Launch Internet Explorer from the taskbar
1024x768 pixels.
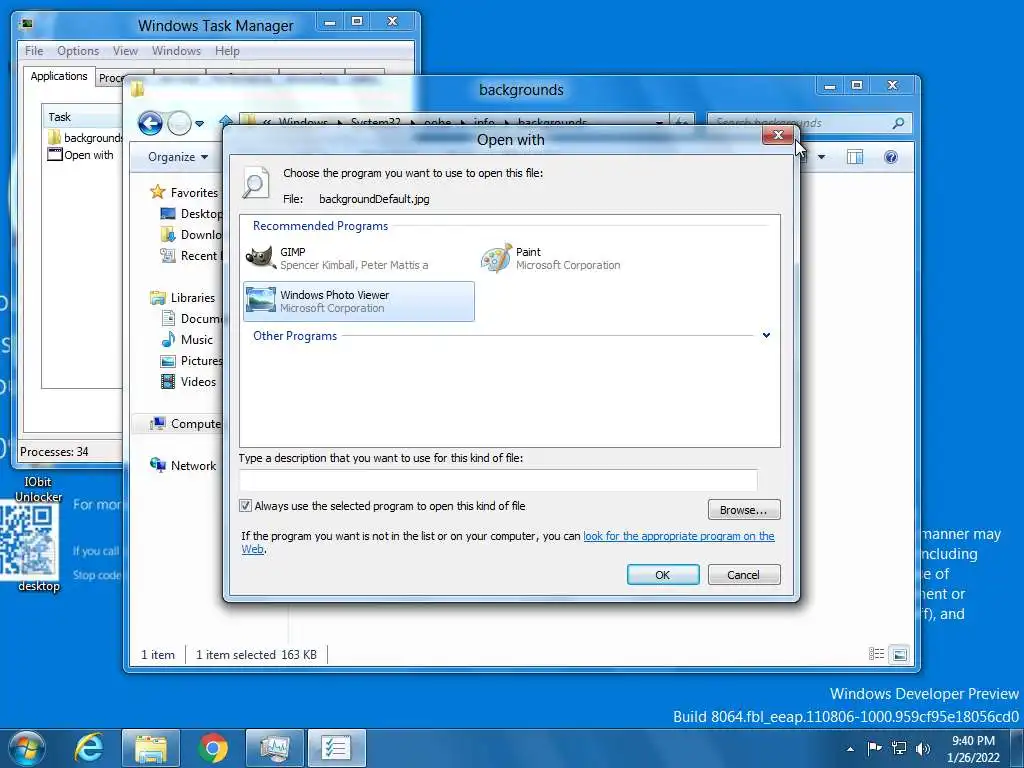(88, 748)
